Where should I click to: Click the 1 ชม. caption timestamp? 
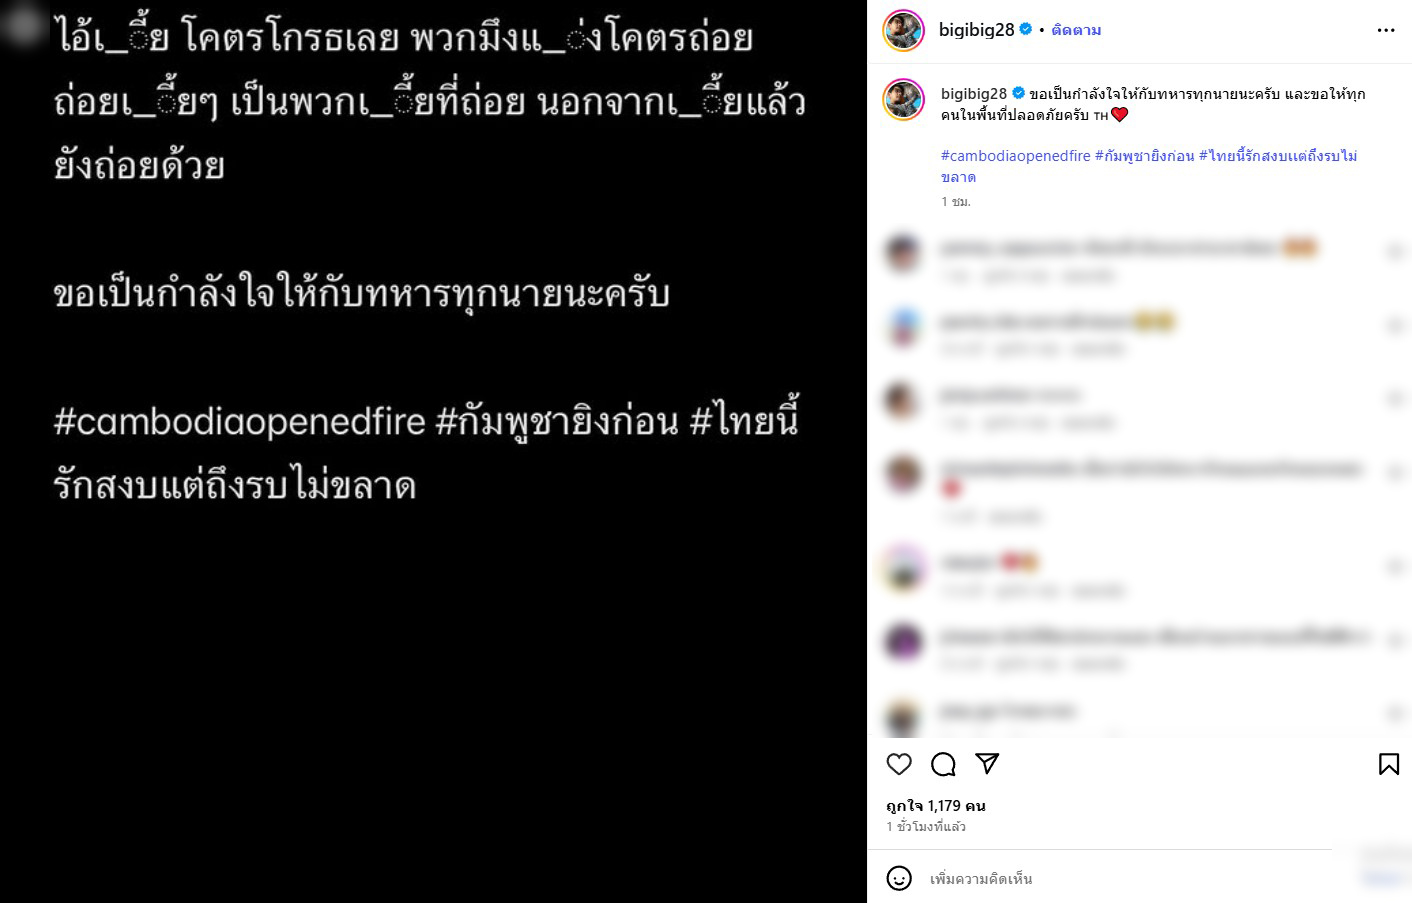956,201
